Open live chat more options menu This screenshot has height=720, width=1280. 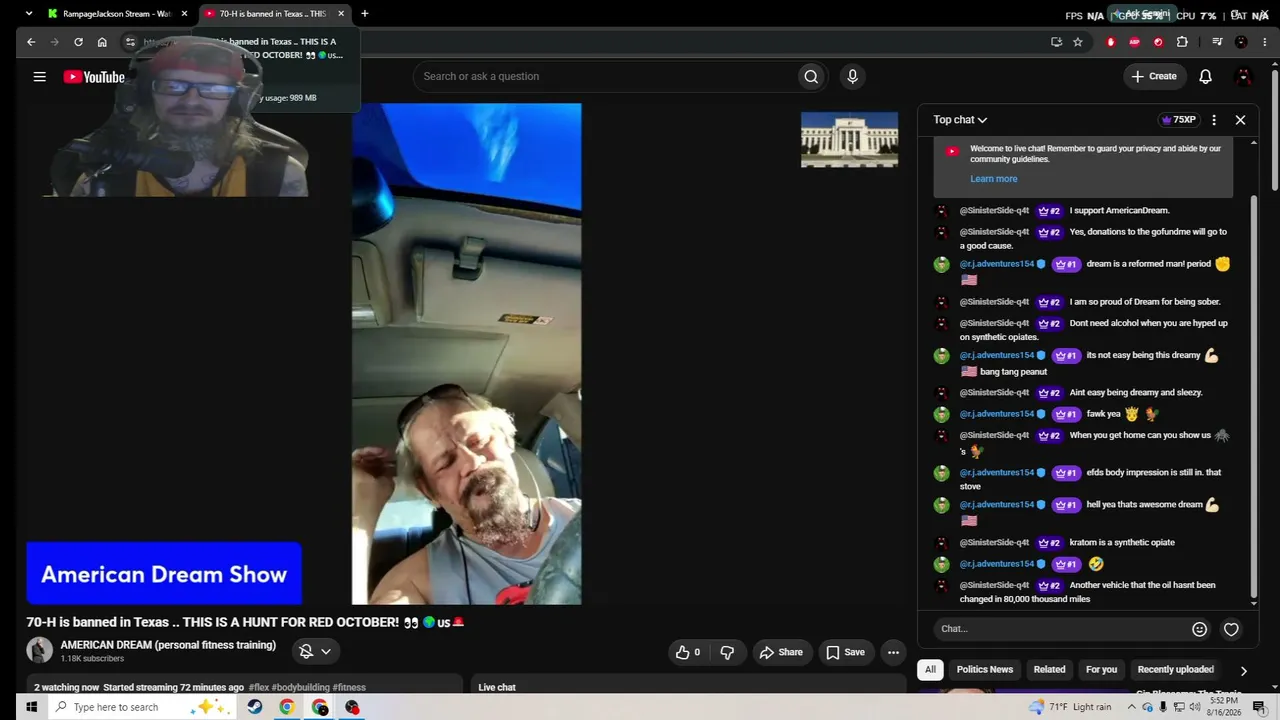[1214, 120]
